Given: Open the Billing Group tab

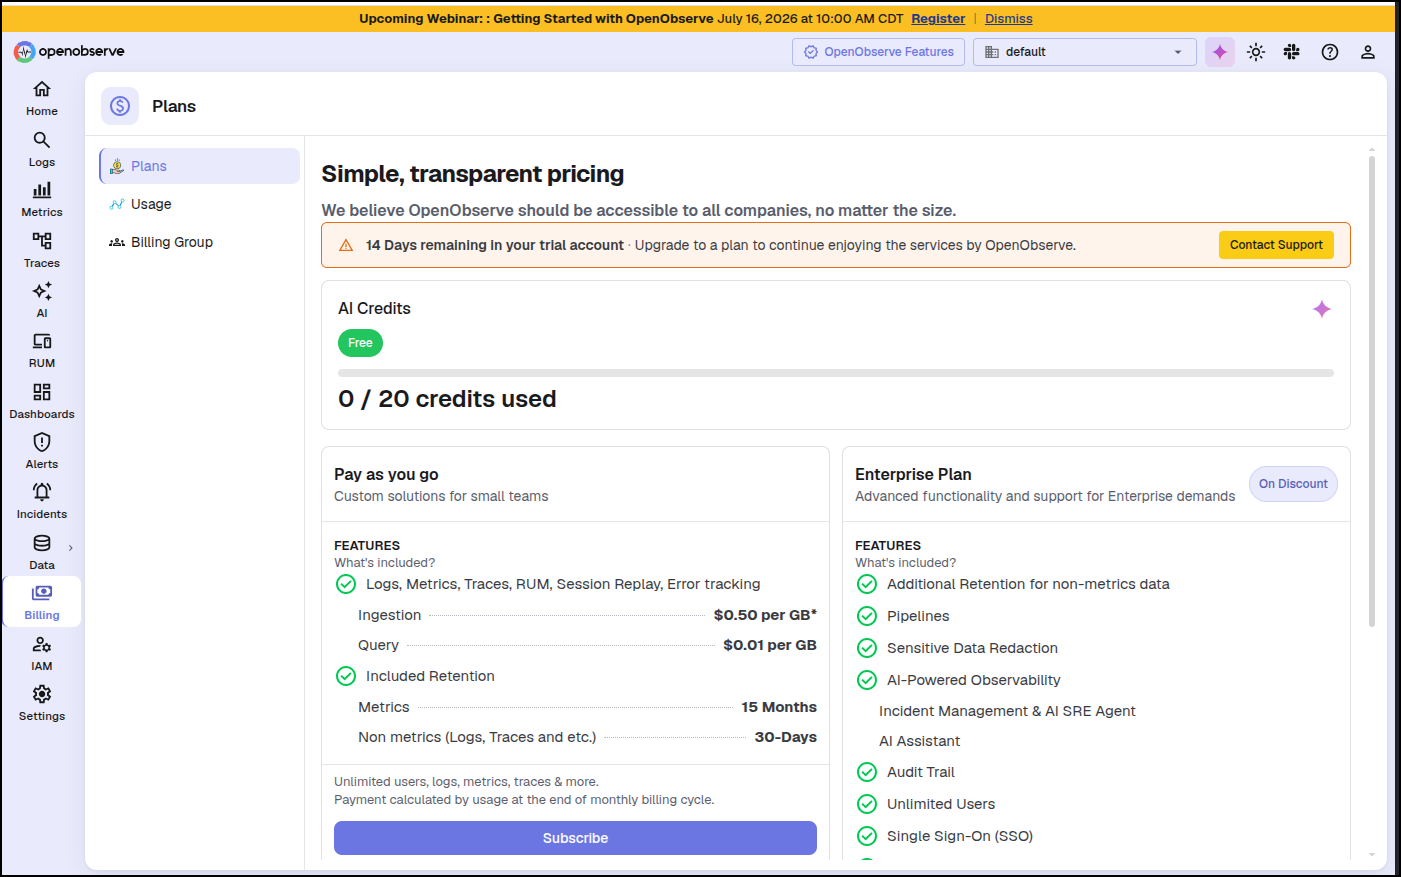Looking at the screenshot, I should 200,242.
